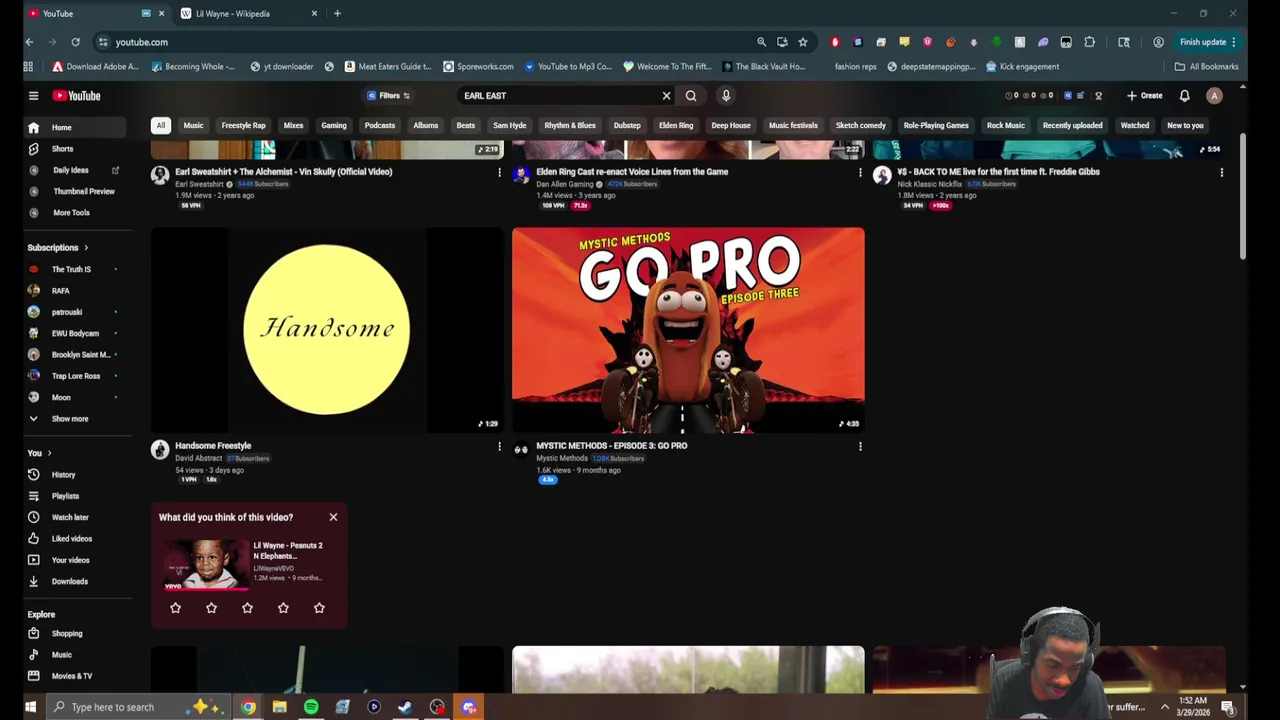Expand the Subscriptions section
The height and width of the screenshot is (720, 1280).
pos(58,247)
